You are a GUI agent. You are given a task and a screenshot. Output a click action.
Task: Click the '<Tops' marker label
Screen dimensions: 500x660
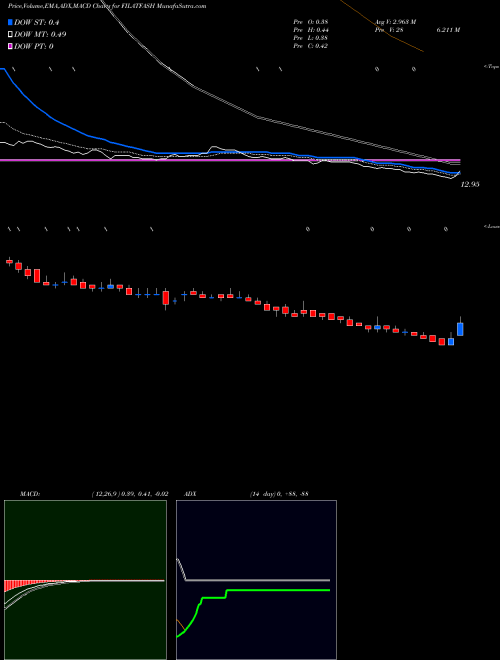pyautogui.click(x=492, y=67)
